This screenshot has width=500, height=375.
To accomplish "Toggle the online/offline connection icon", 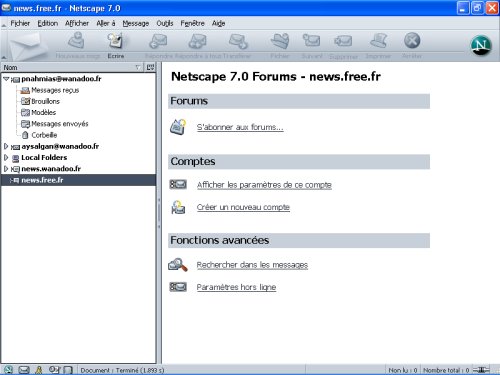I will (481, 370).
